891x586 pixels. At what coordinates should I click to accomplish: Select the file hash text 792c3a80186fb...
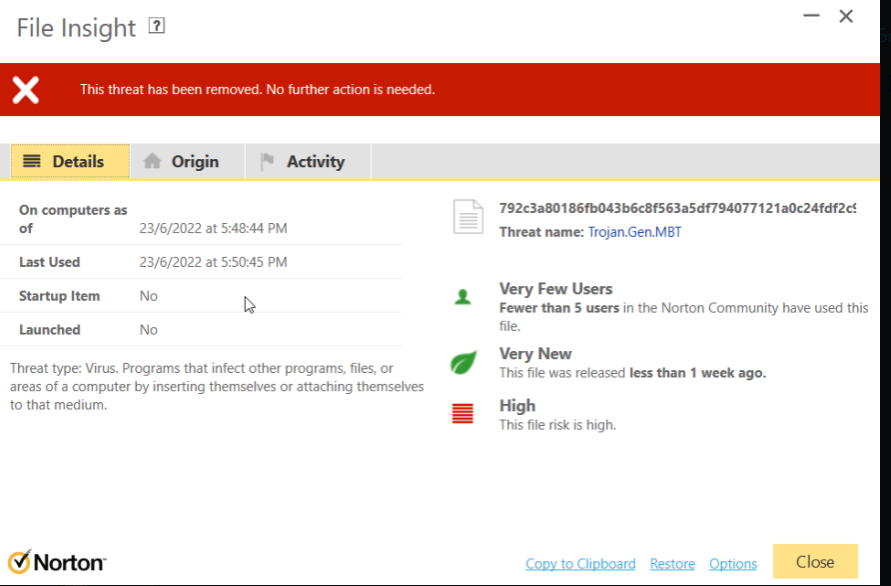coord(677,209)
